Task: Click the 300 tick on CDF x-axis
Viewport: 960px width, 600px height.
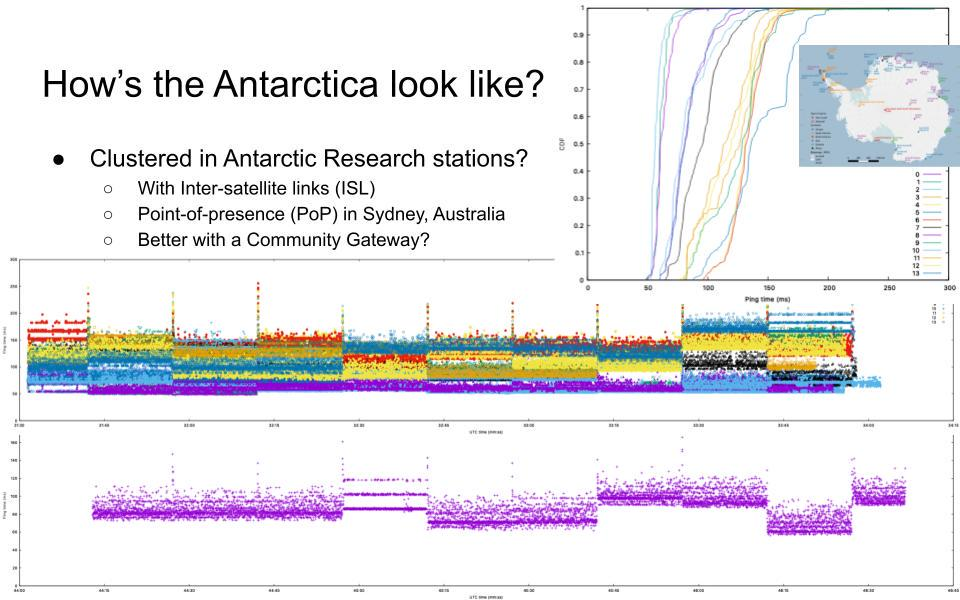Action: [949, 288]
